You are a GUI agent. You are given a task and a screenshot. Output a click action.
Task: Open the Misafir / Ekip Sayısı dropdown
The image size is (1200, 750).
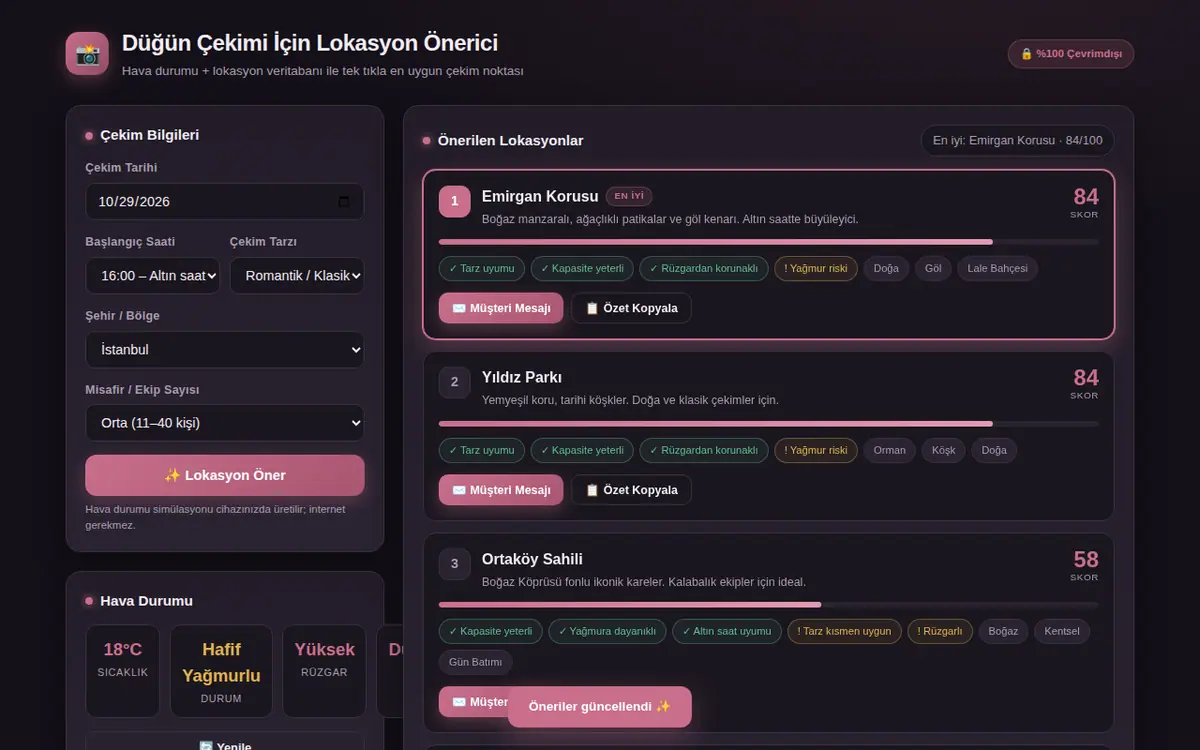coord(225,423)
